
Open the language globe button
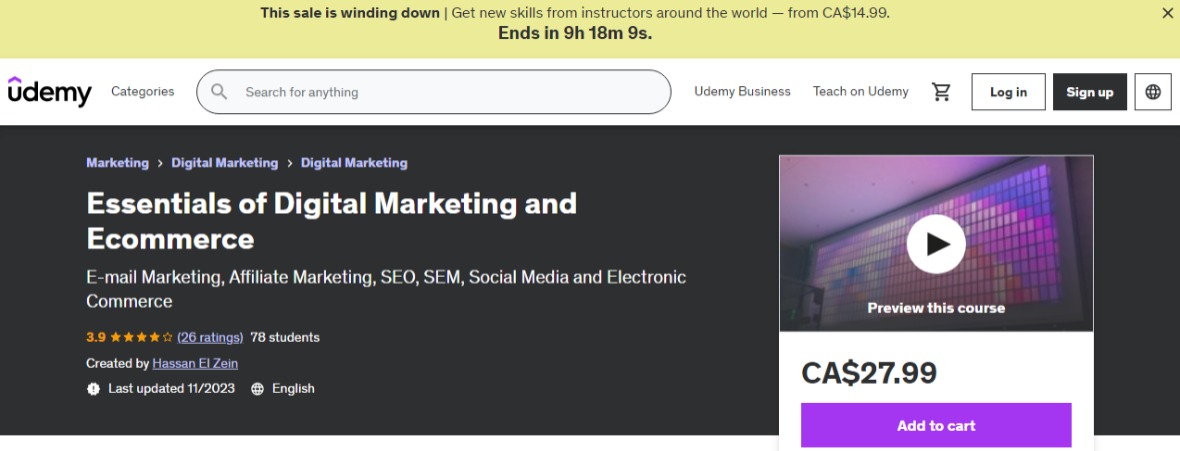tap(1153, 92)
